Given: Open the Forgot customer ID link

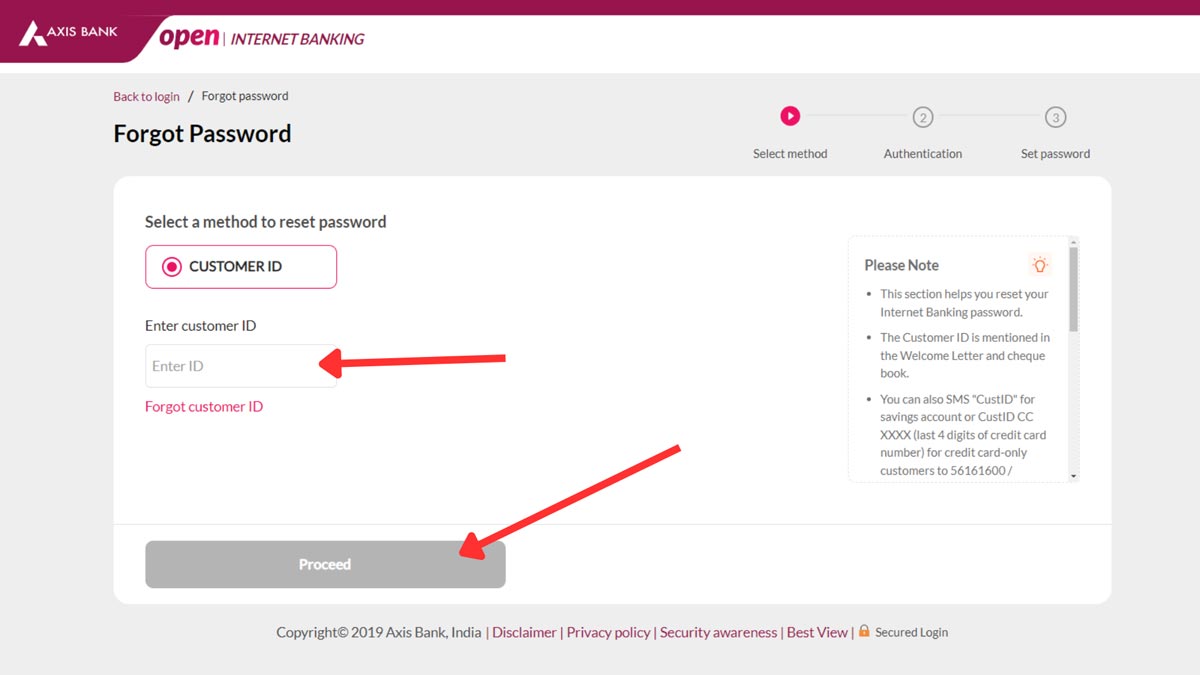Looking at the screenshot, I should [204, 406].
